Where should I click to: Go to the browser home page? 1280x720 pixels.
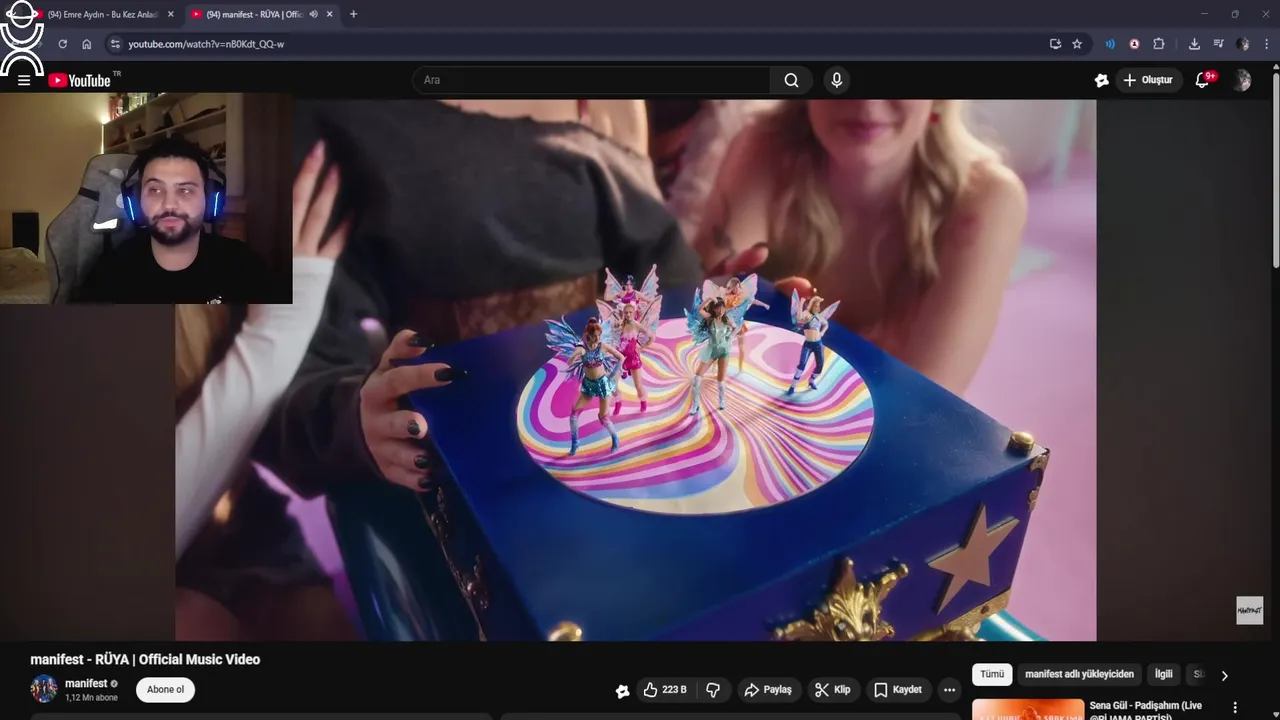(87, 44)
